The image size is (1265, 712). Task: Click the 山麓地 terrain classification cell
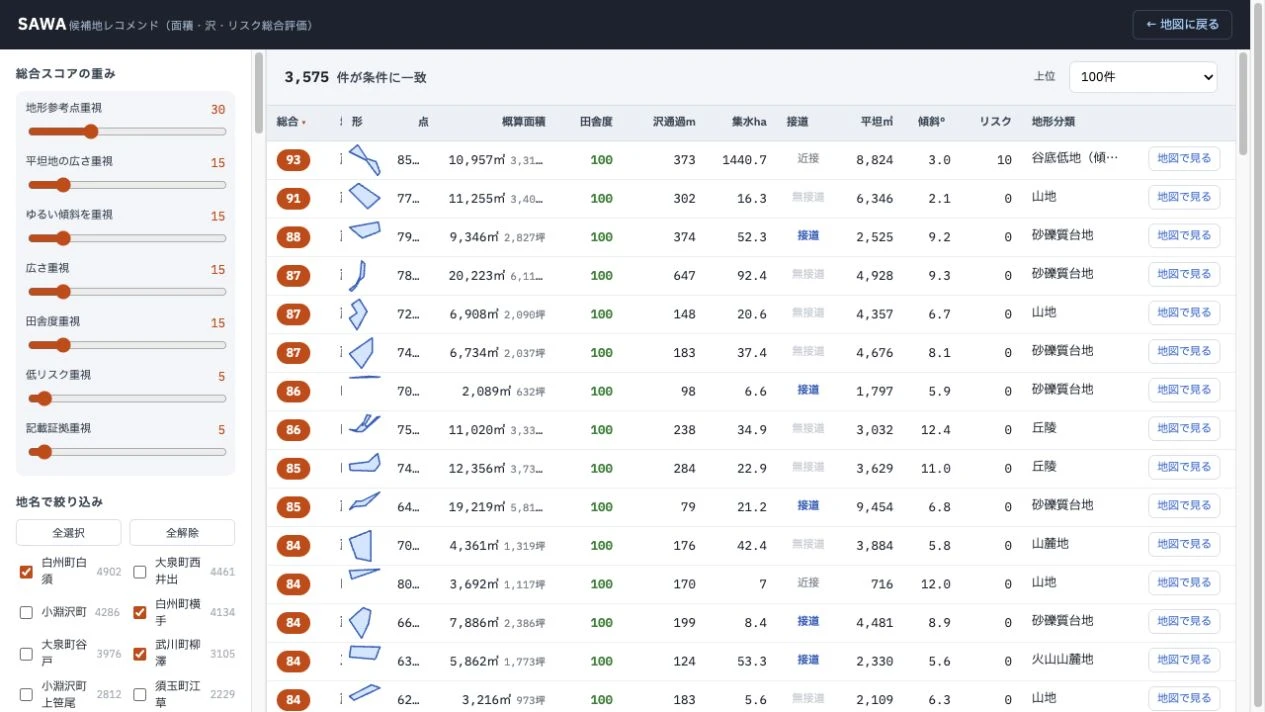(1050, 544)
